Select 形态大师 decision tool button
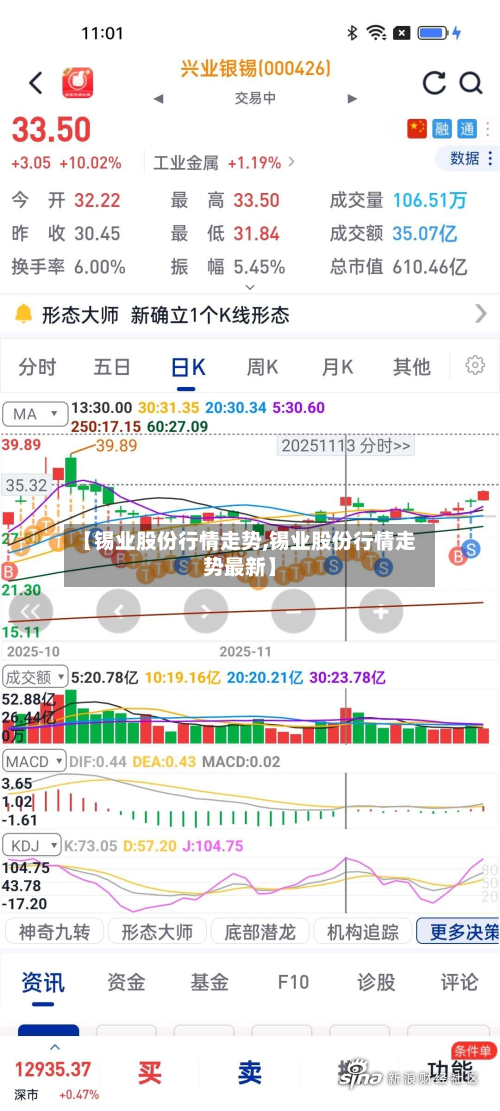Viewport: 500px width, 1111px height. [x=157, y=932]
